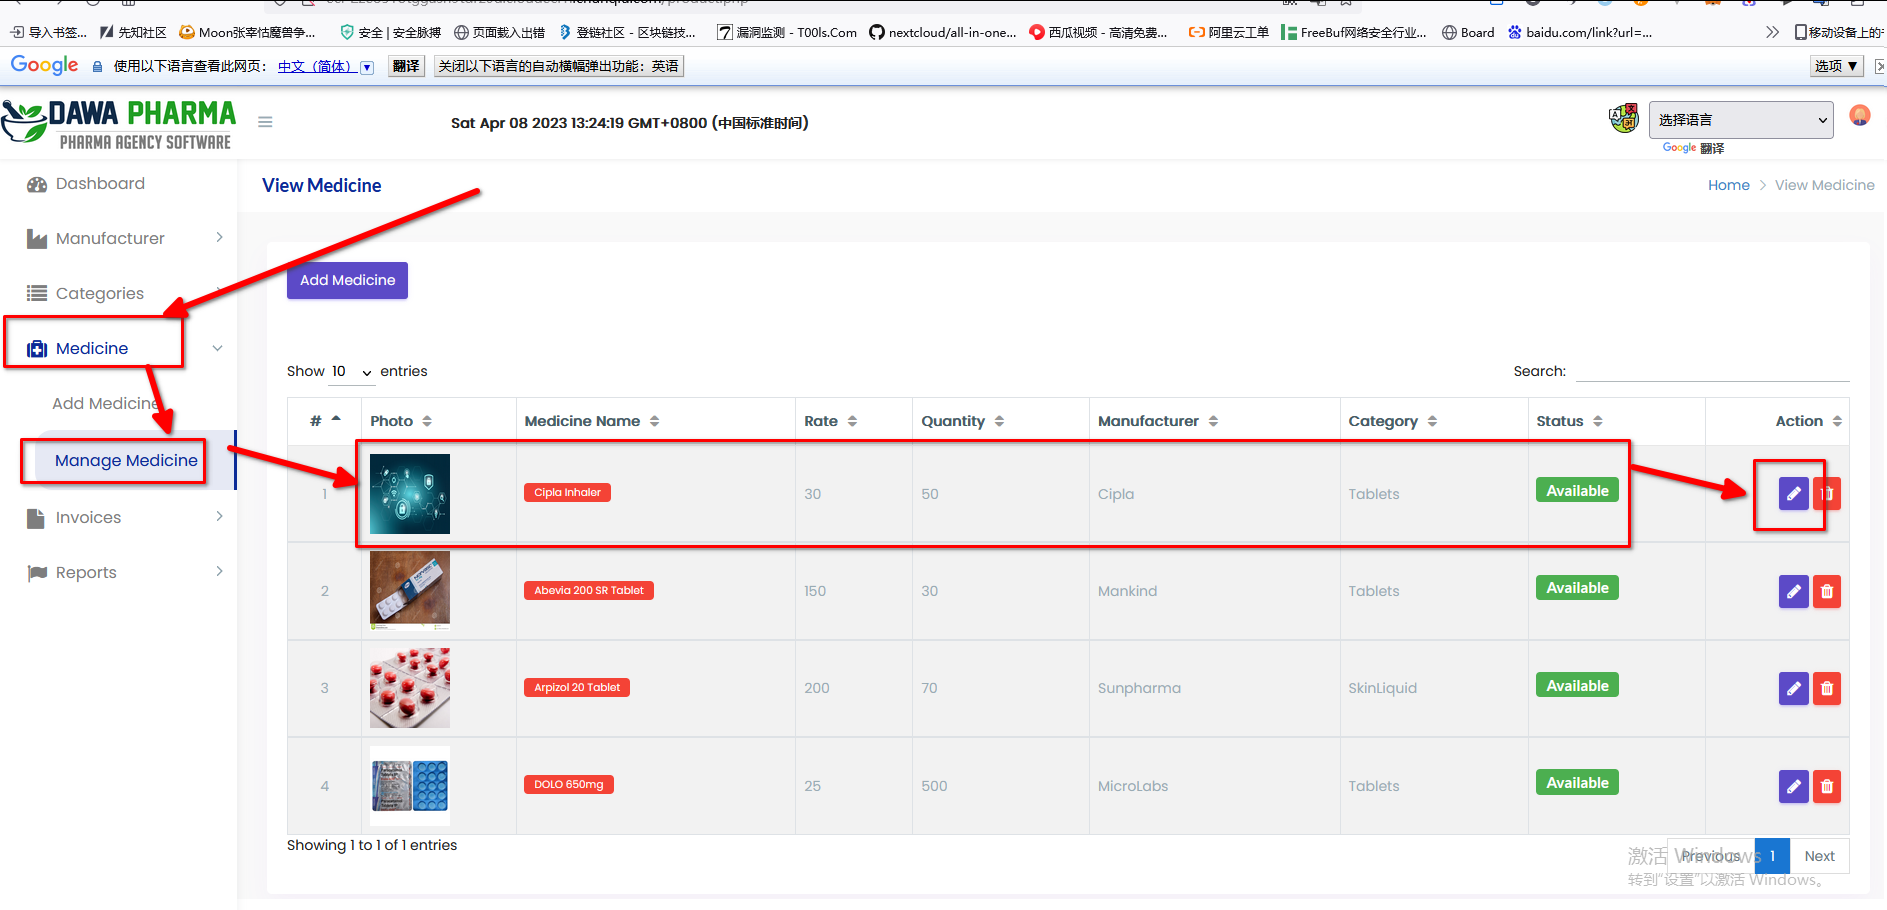Click the Dashboard sidebar item
The width and height of the screenshot is (1887, 910).
point(100,184)
